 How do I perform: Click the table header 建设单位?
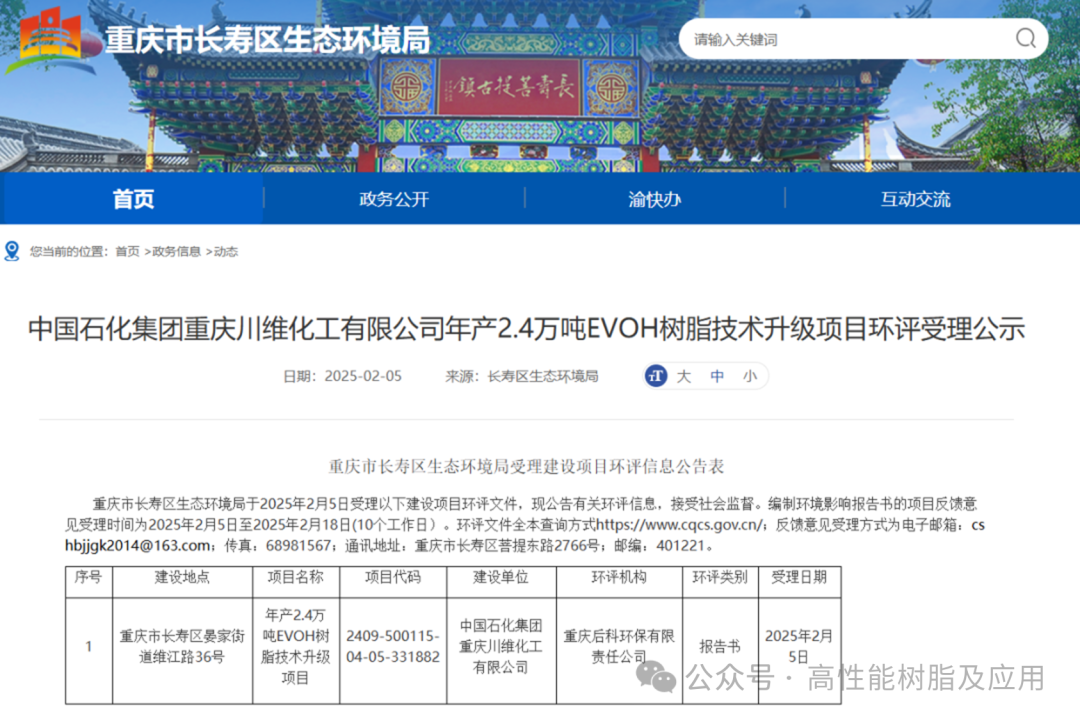(x=501, y=577)
